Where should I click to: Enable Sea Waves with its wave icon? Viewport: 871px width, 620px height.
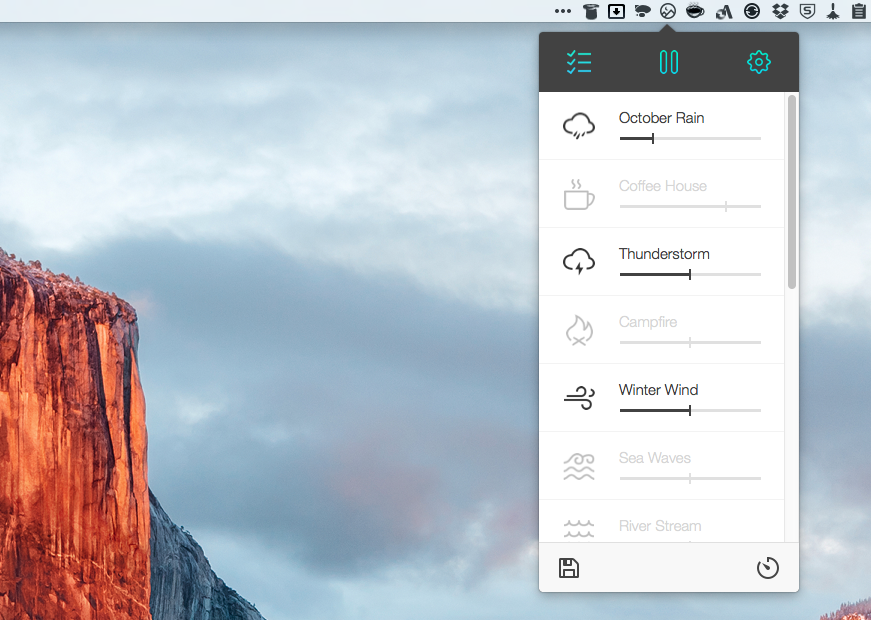pos(579,466)
